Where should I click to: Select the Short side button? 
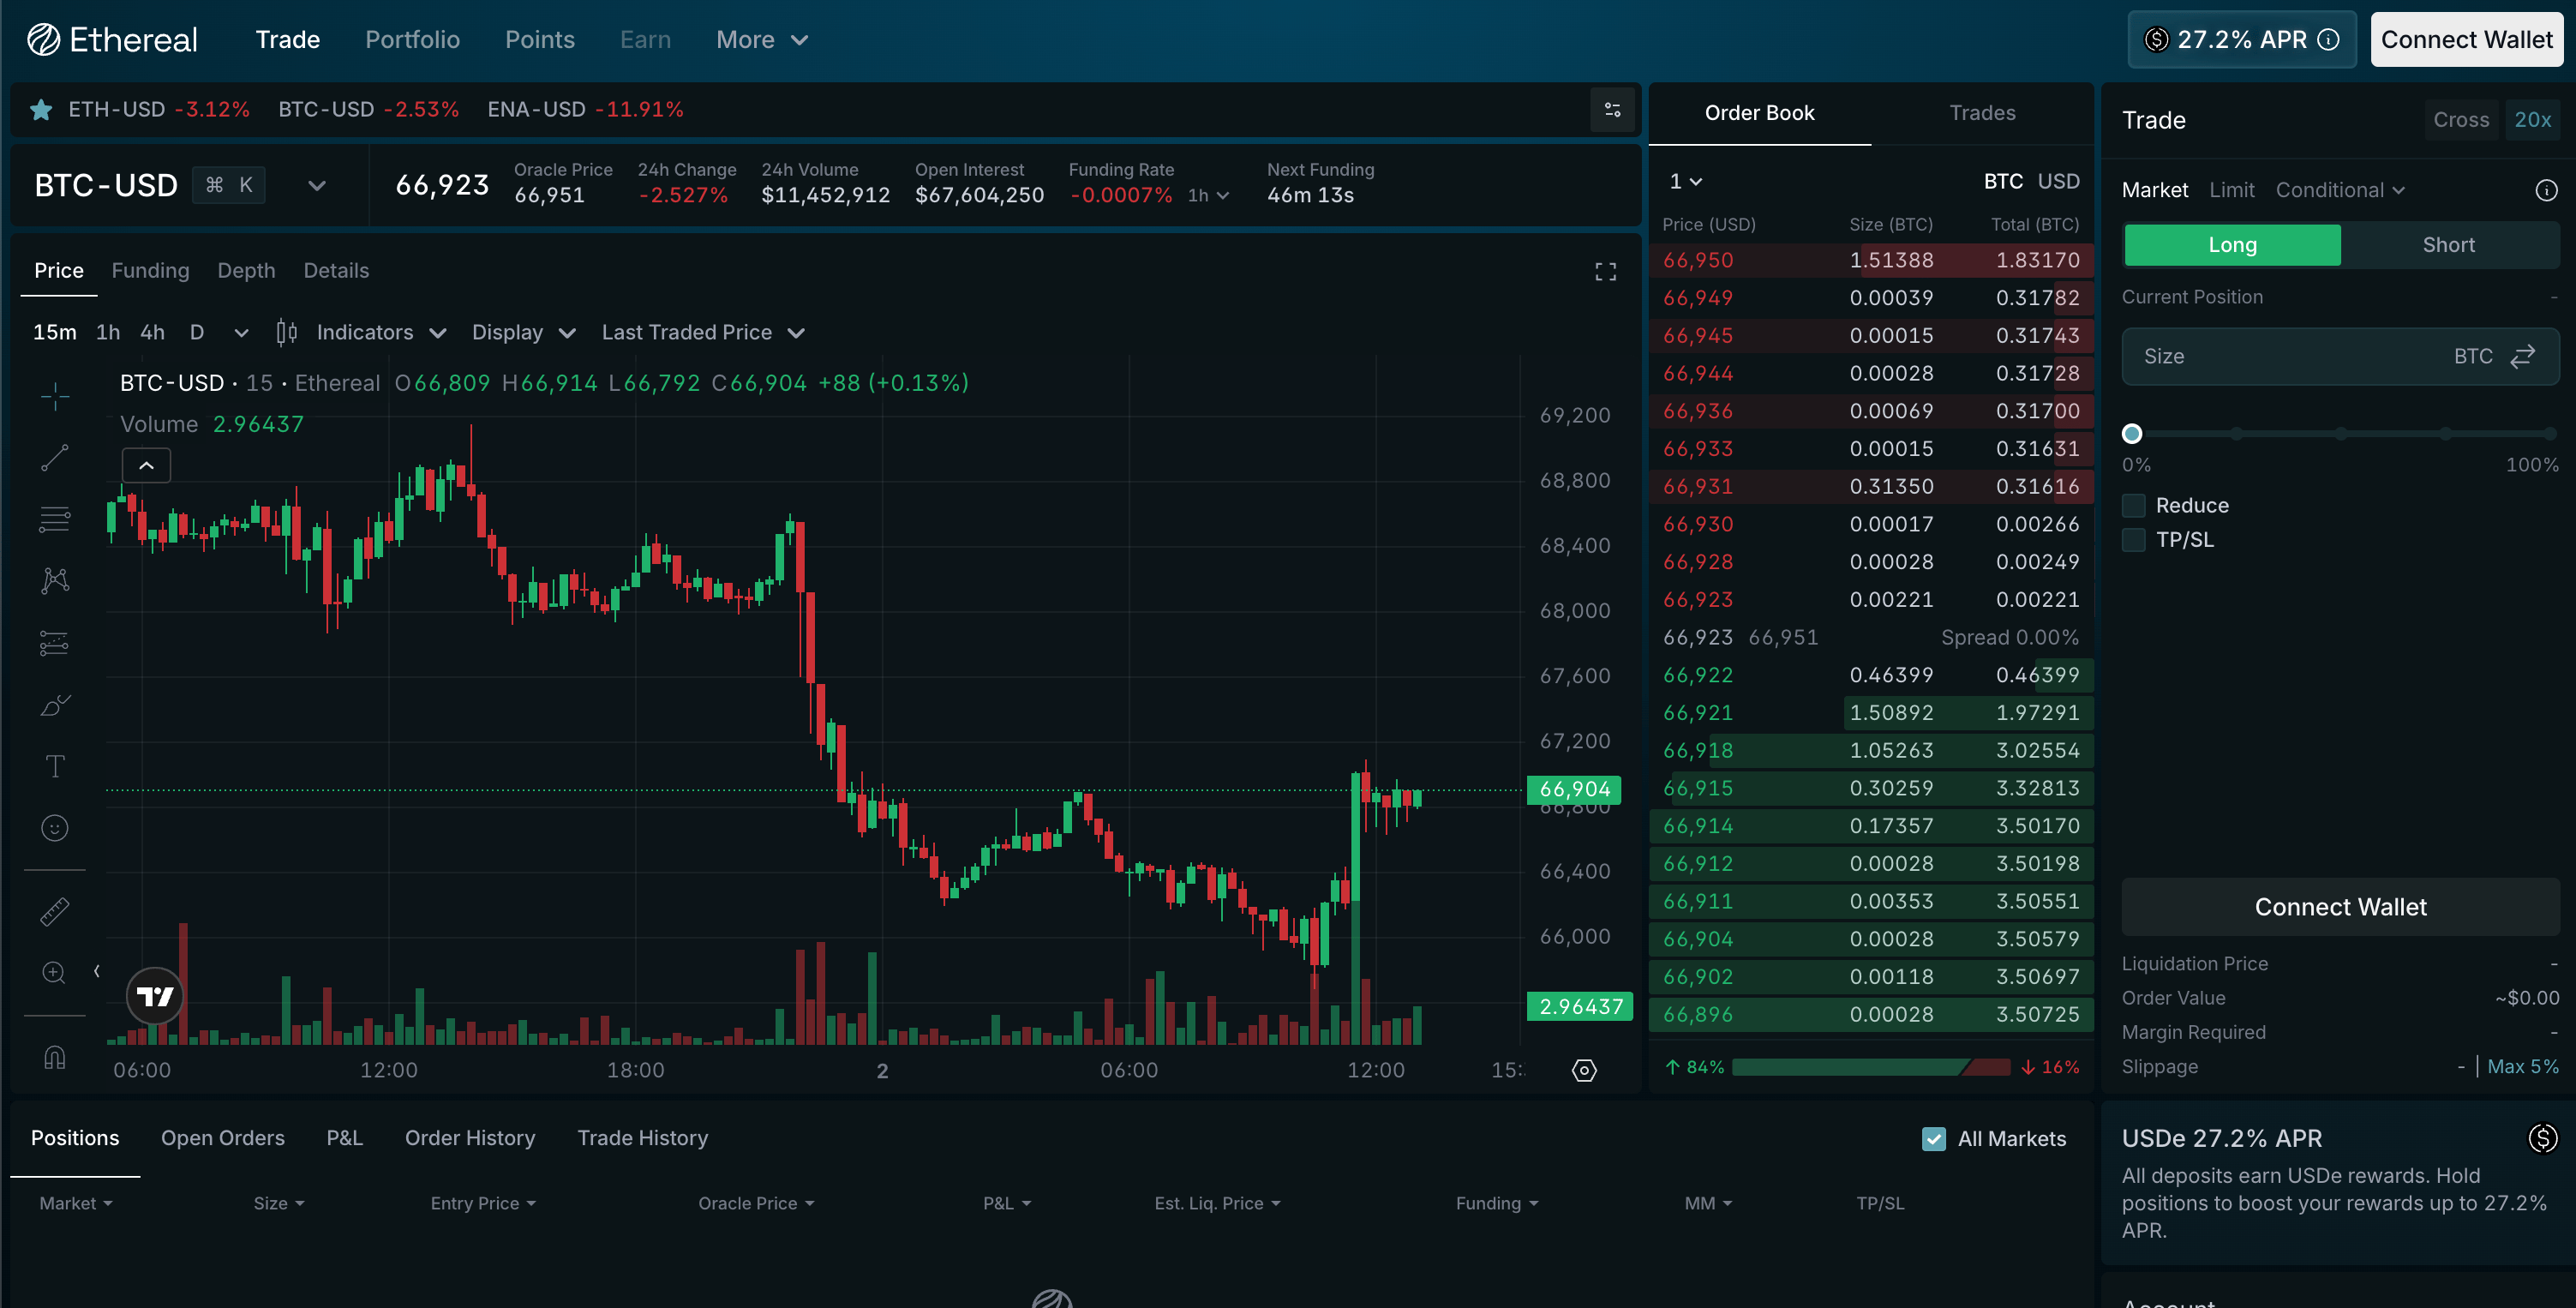pyautogui.click(x=2448, y=245)
